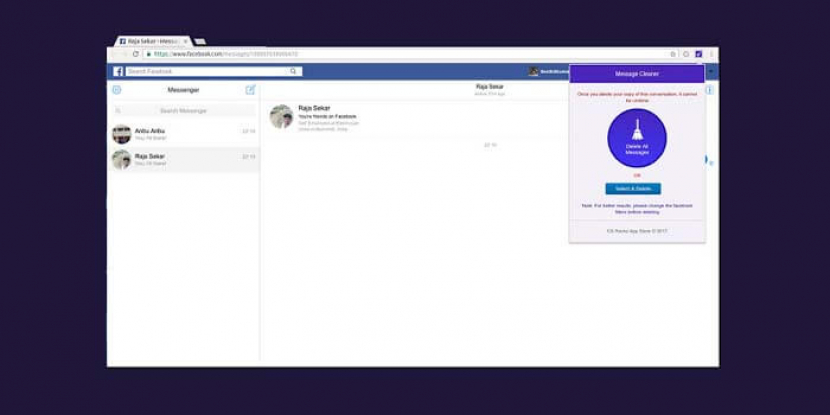Click Raja Sekar's profile picture in chat
Screen dimensions: 830x415
pyautogui.click(x=281, y=116)
